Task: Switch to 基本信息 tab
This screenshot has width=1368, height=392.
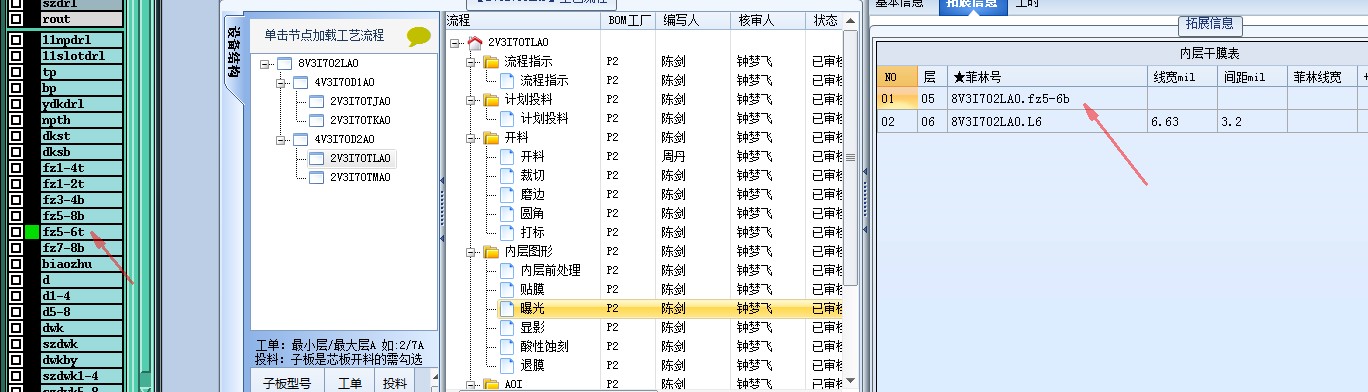Action: (899, 4)
